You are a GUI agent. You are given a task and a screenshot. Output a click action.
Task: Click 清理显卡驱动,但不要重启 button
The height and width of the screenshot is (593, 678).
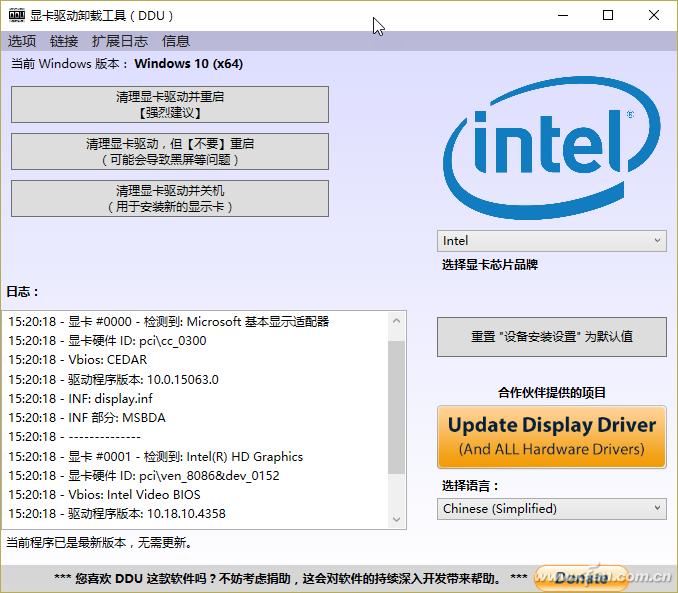click(170, 151)
